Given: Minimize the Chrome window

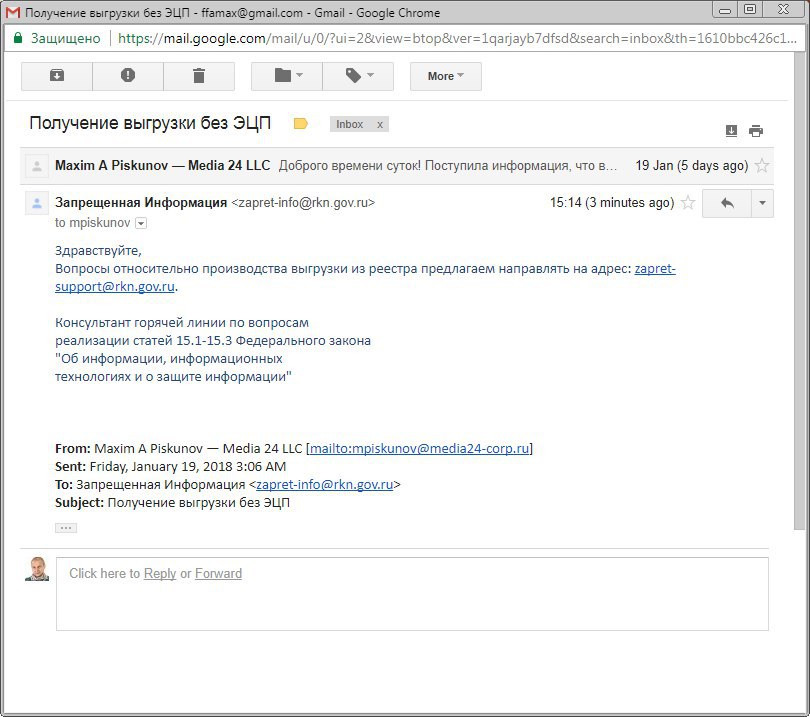Looking at the screenshot, I should pyautogui.click(x=725, y=10).
